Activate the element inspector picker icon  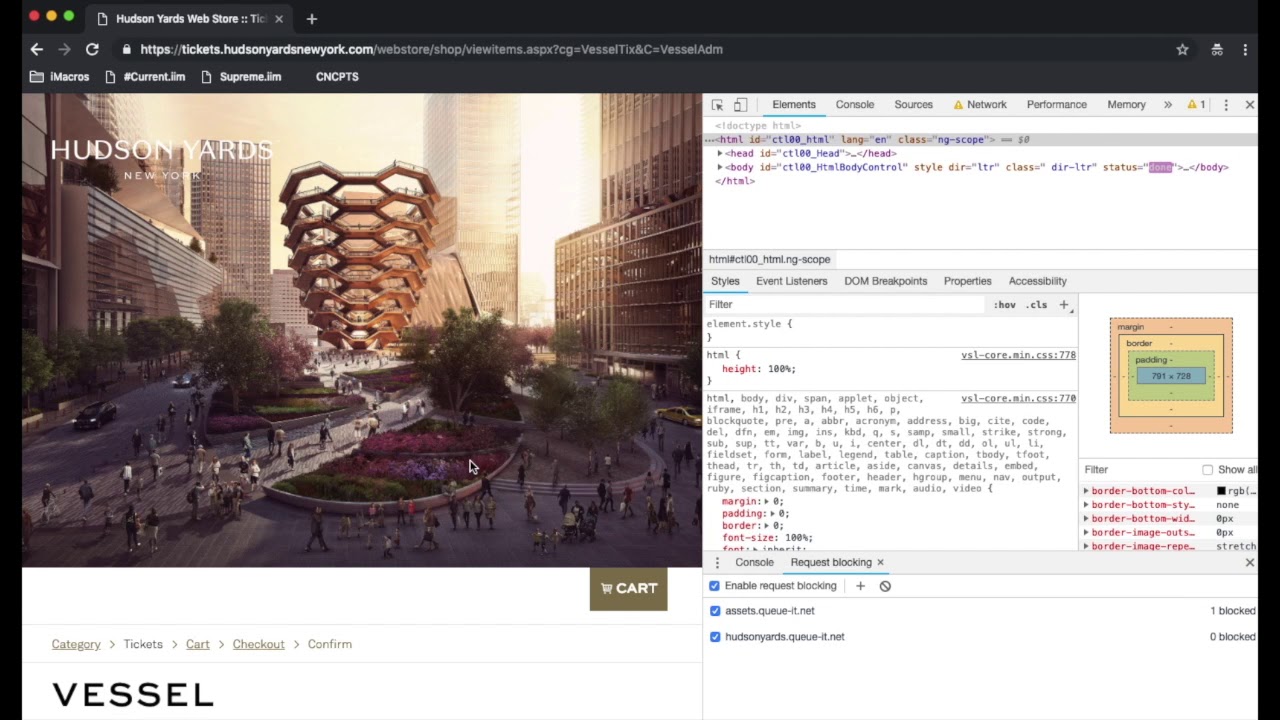tap(718, 105)
